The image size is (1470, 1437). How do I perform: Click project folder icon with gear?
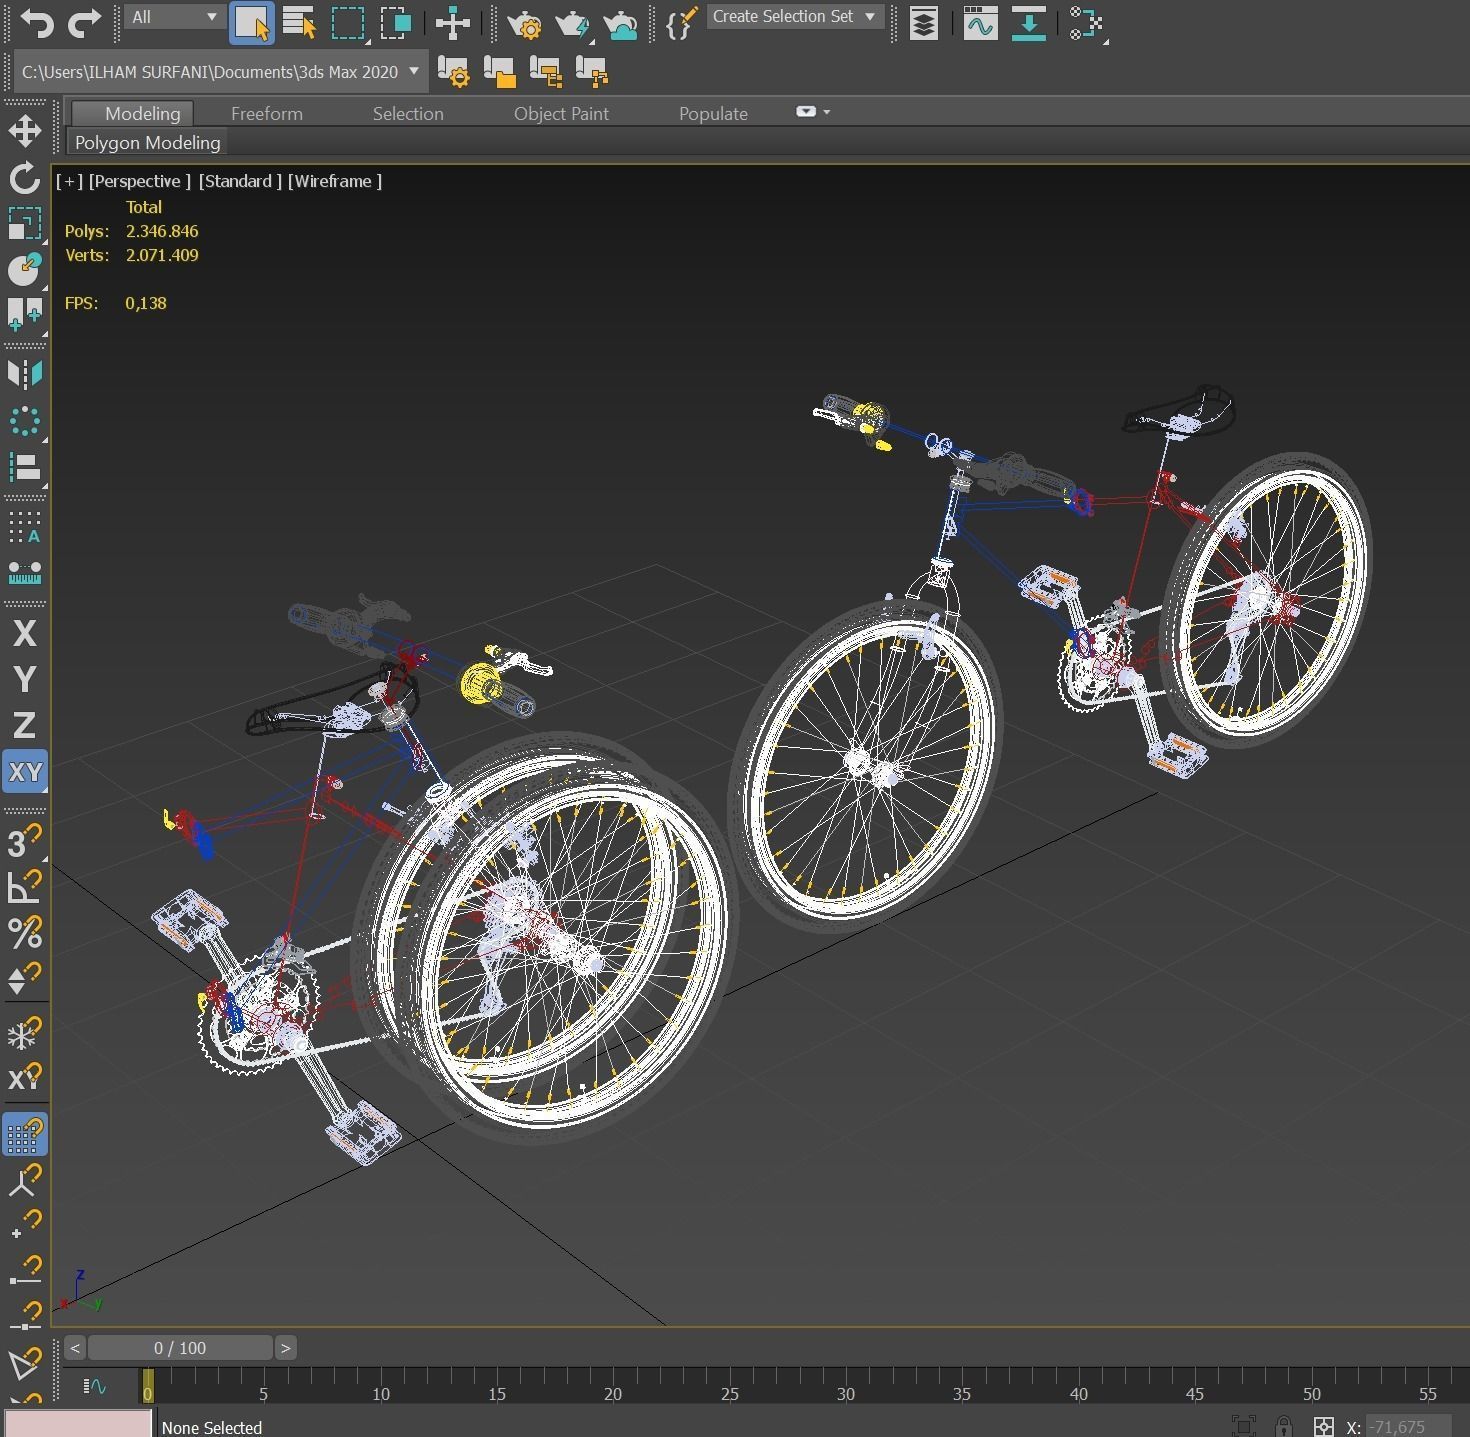(x=453, y=72)
